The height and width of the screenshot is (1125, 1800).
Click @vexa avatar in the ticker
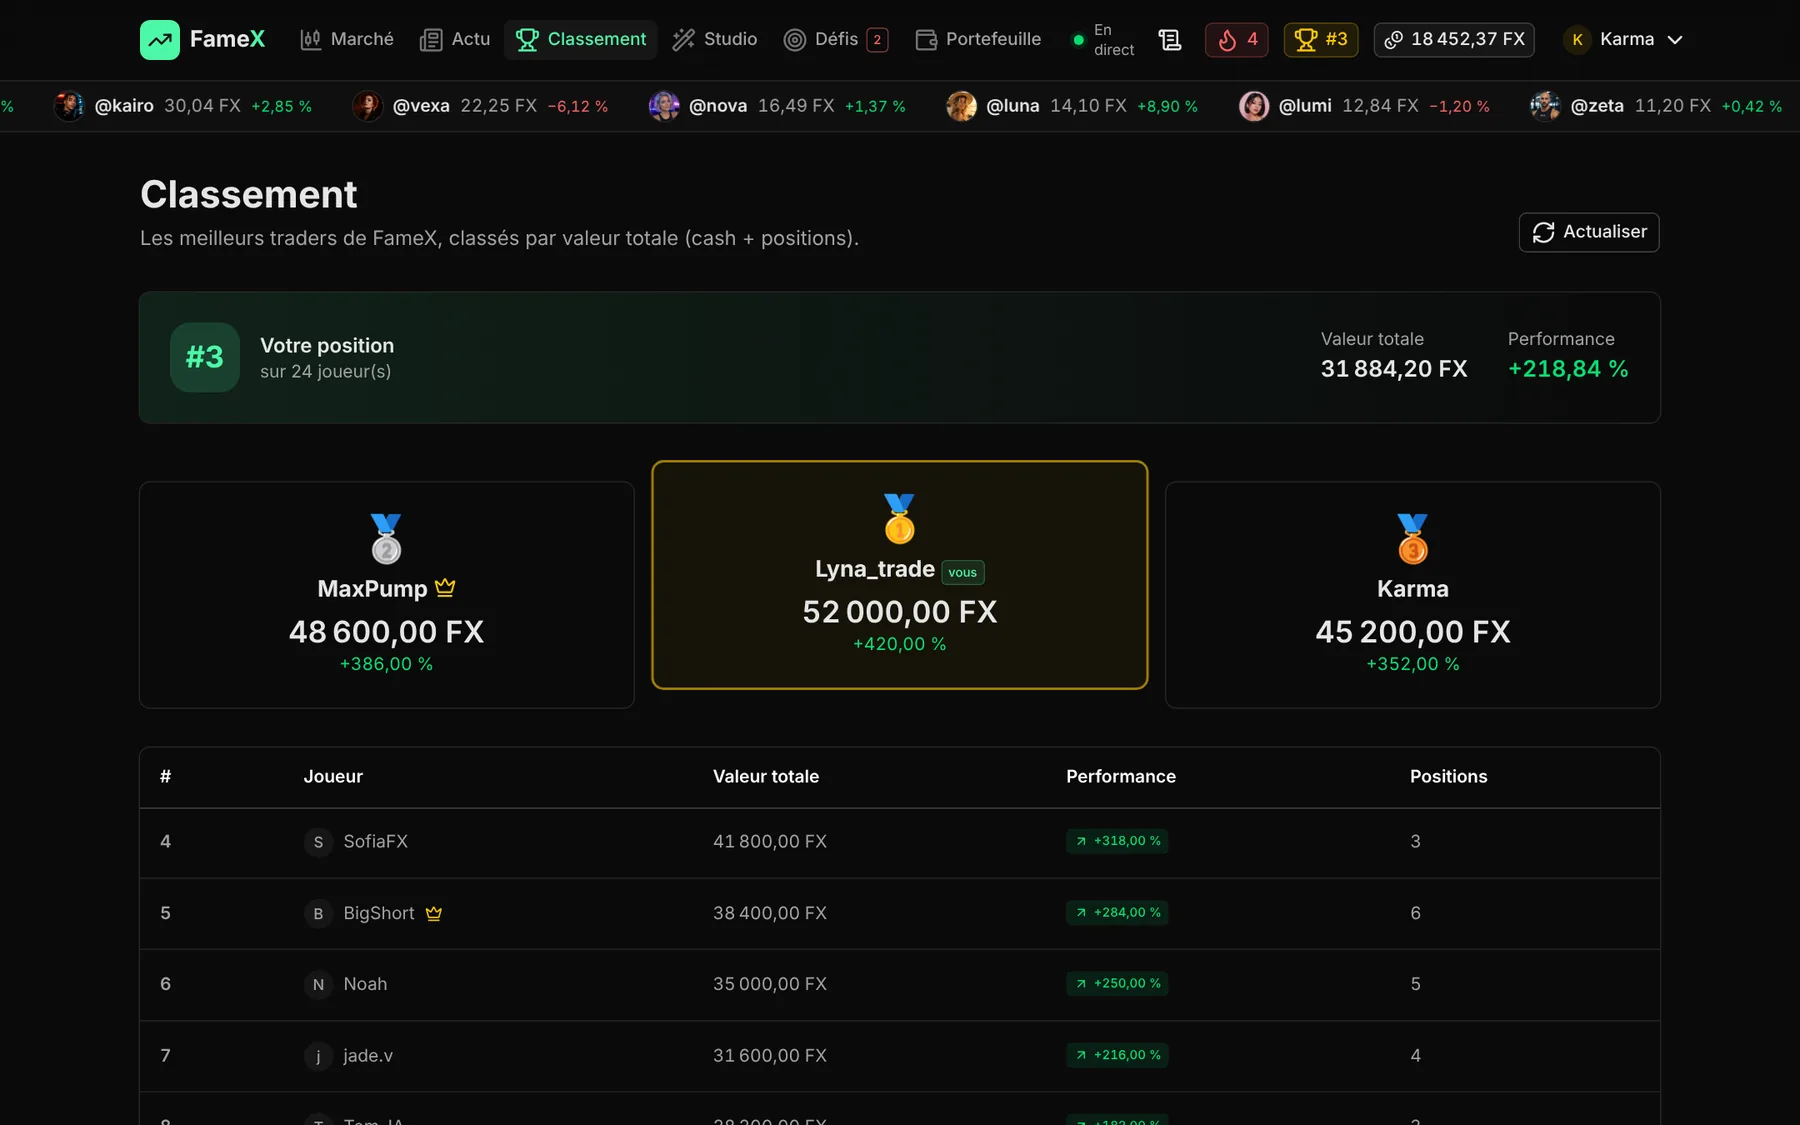[367, 106]
